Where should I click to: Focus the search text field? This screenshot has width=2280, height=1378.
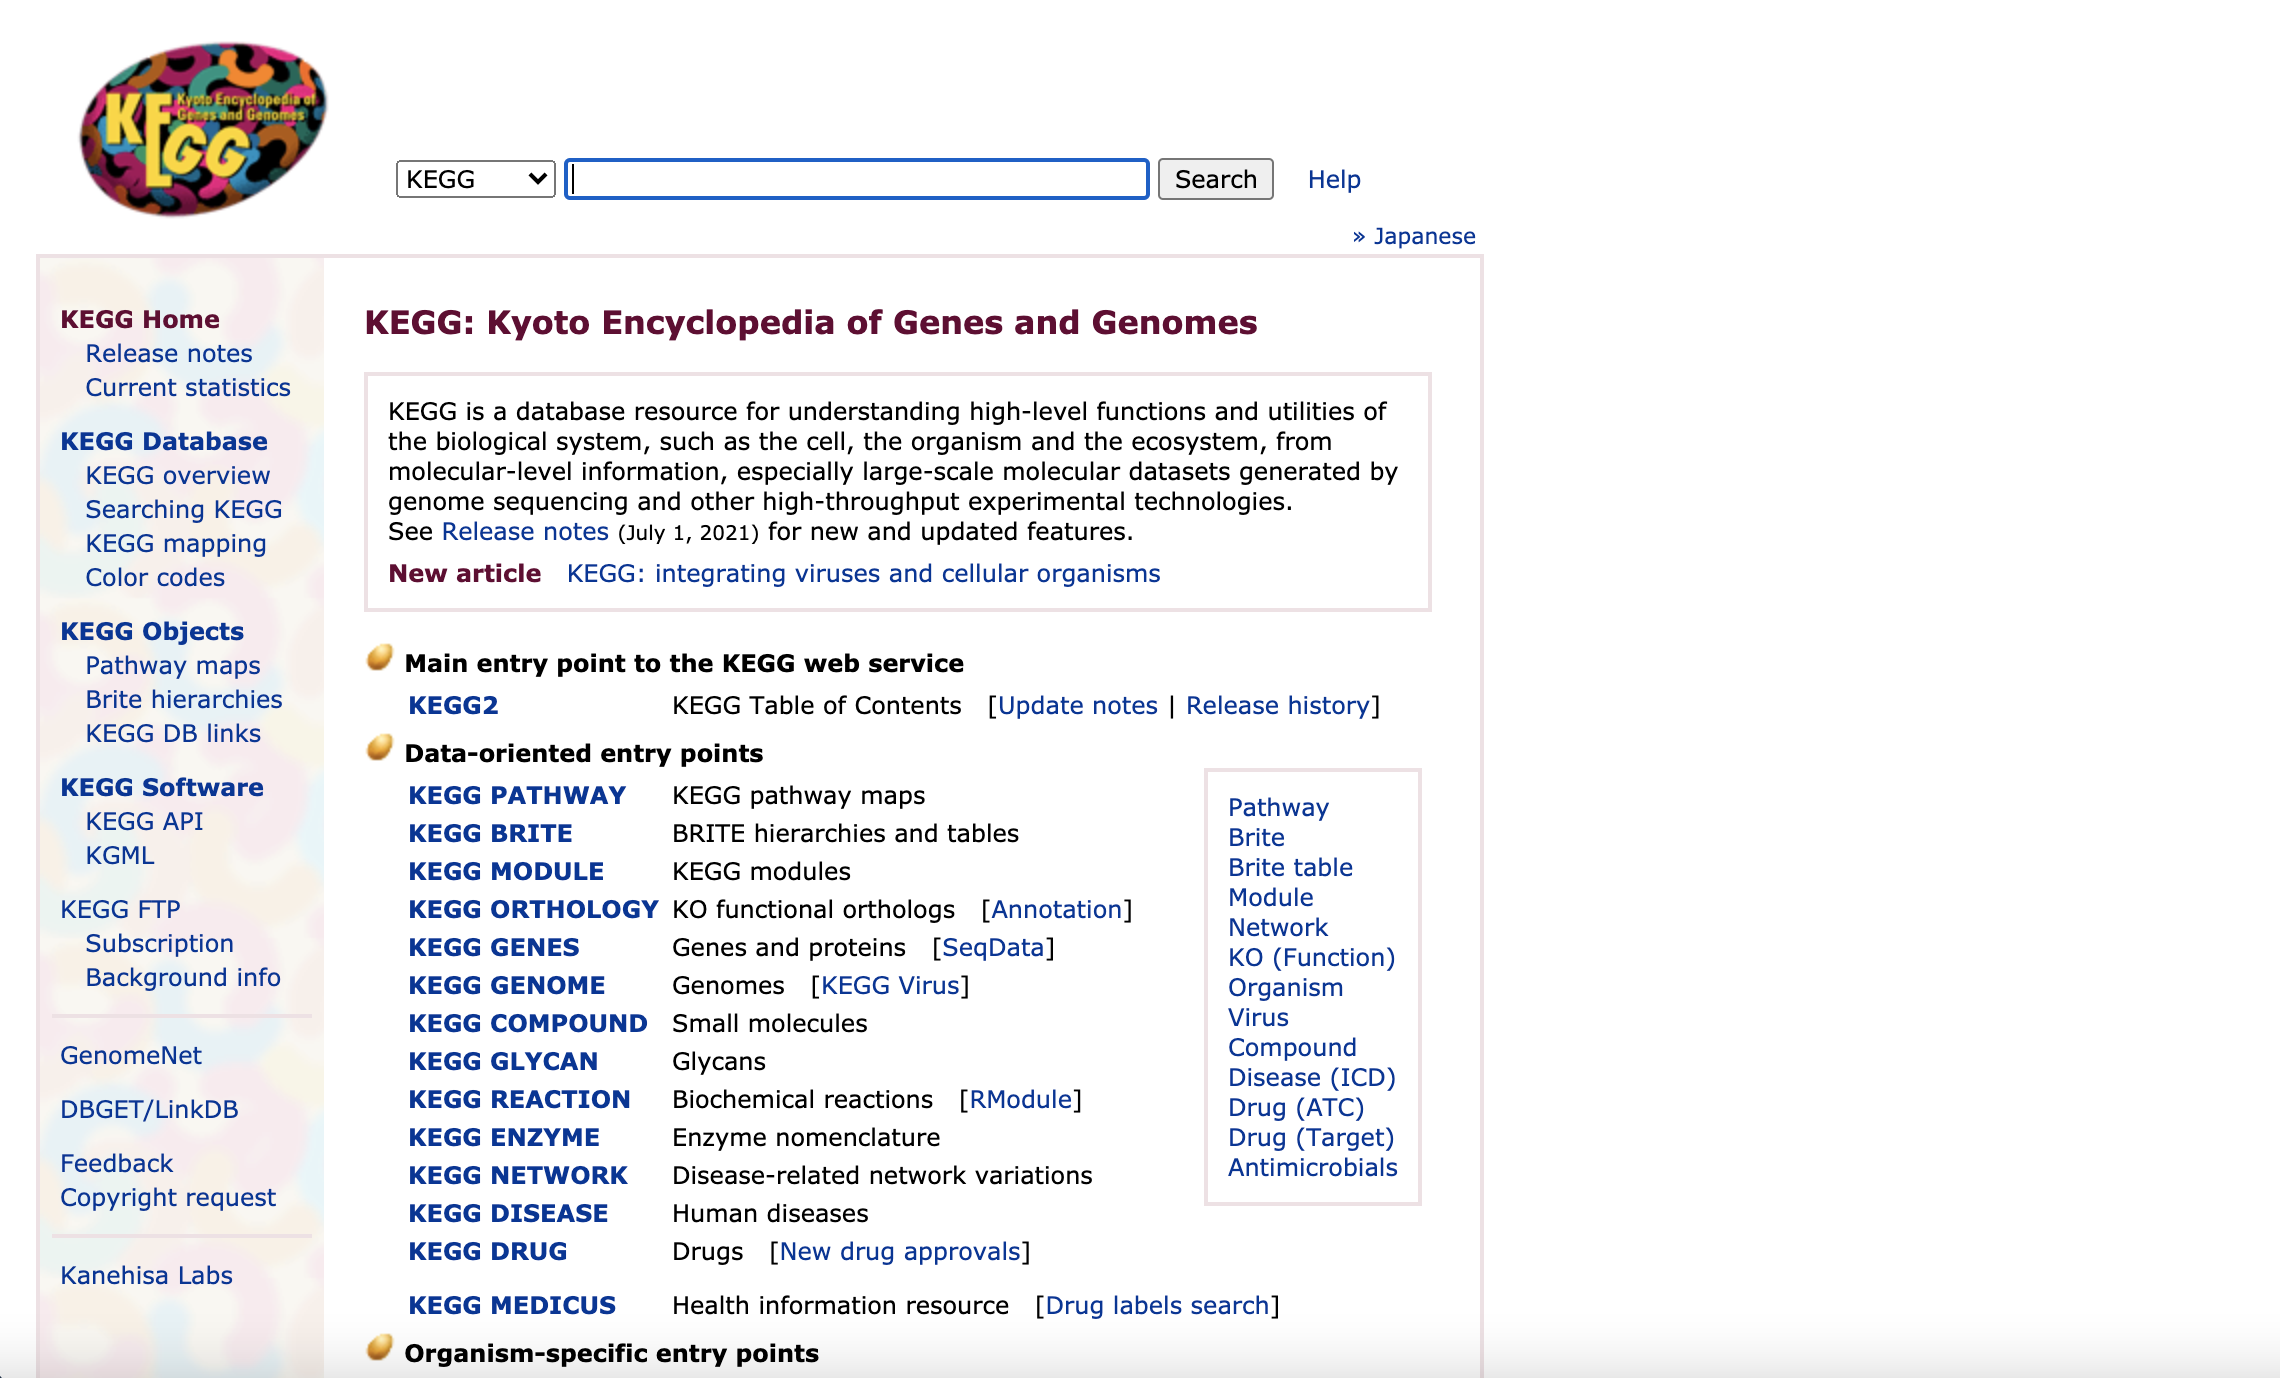pos(857,179)
